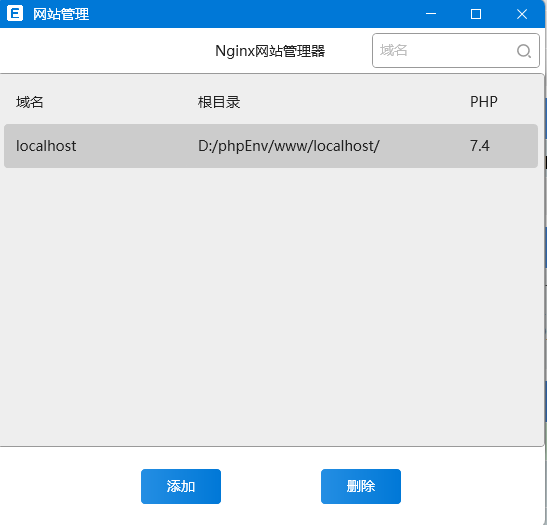The height and width of the screenshot is (525, 547).
Task: Click the 网站管理 title bar text
Action: click(x=61, y=14)
